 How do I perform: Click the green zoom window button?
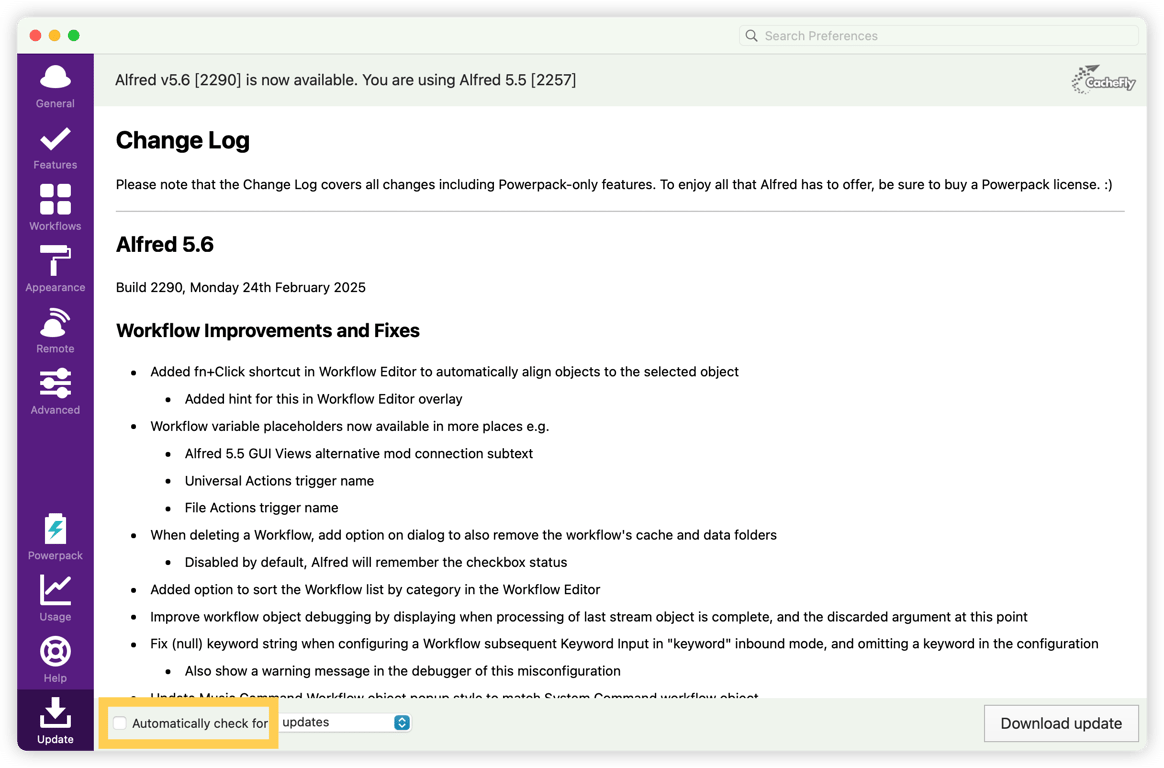pyautogui.click(x=73, y=35)
